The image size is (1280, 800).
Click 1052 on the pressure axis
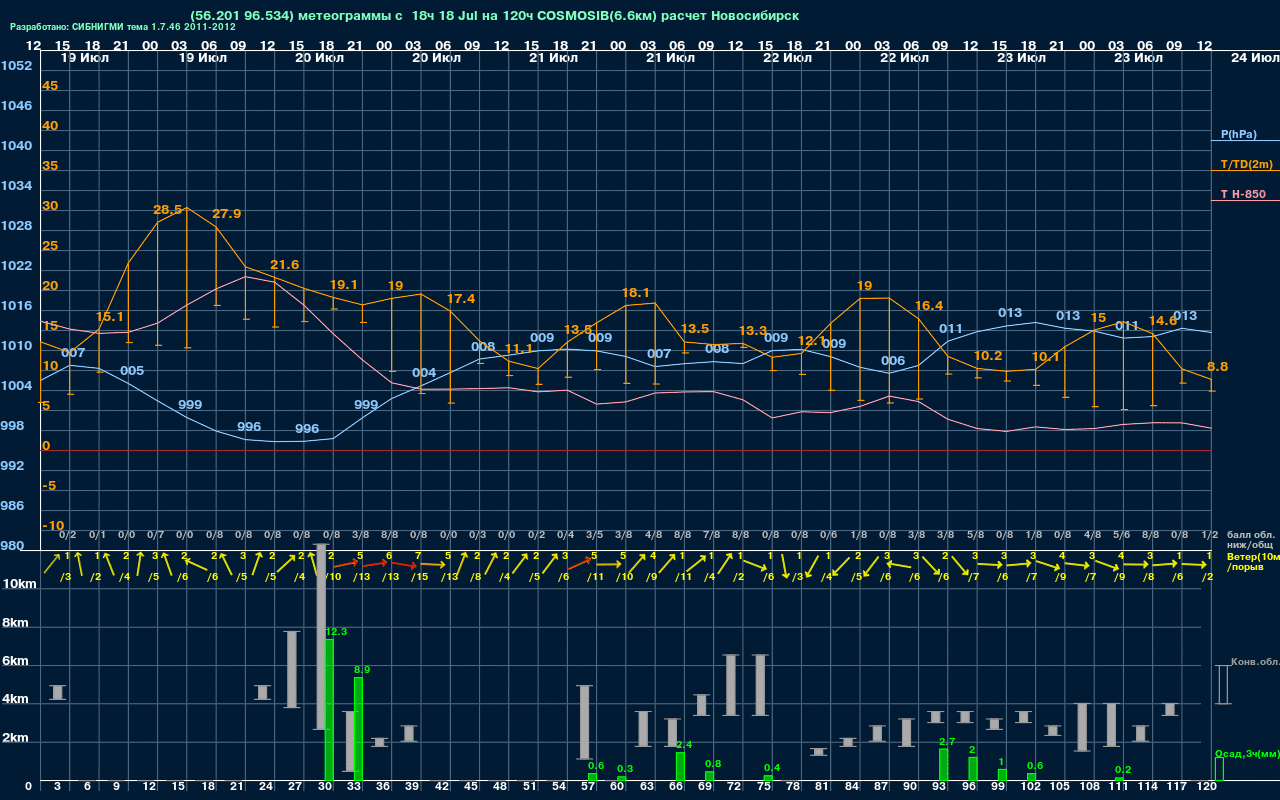click(16, 66)
